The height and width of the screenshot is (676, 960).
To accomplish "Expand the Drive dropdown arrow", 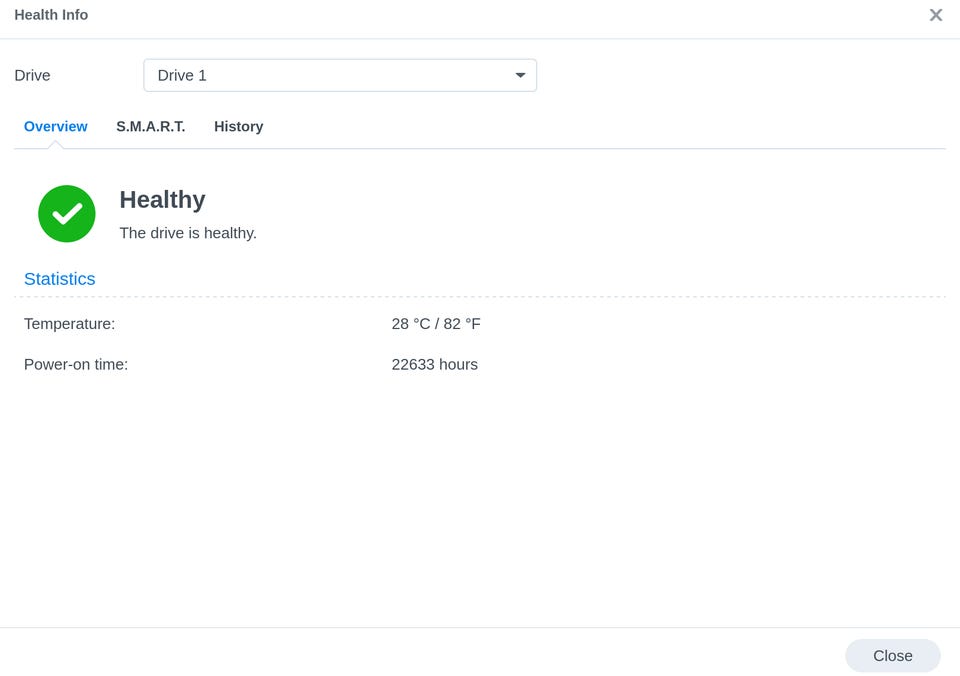I will [x=520, y=75].
